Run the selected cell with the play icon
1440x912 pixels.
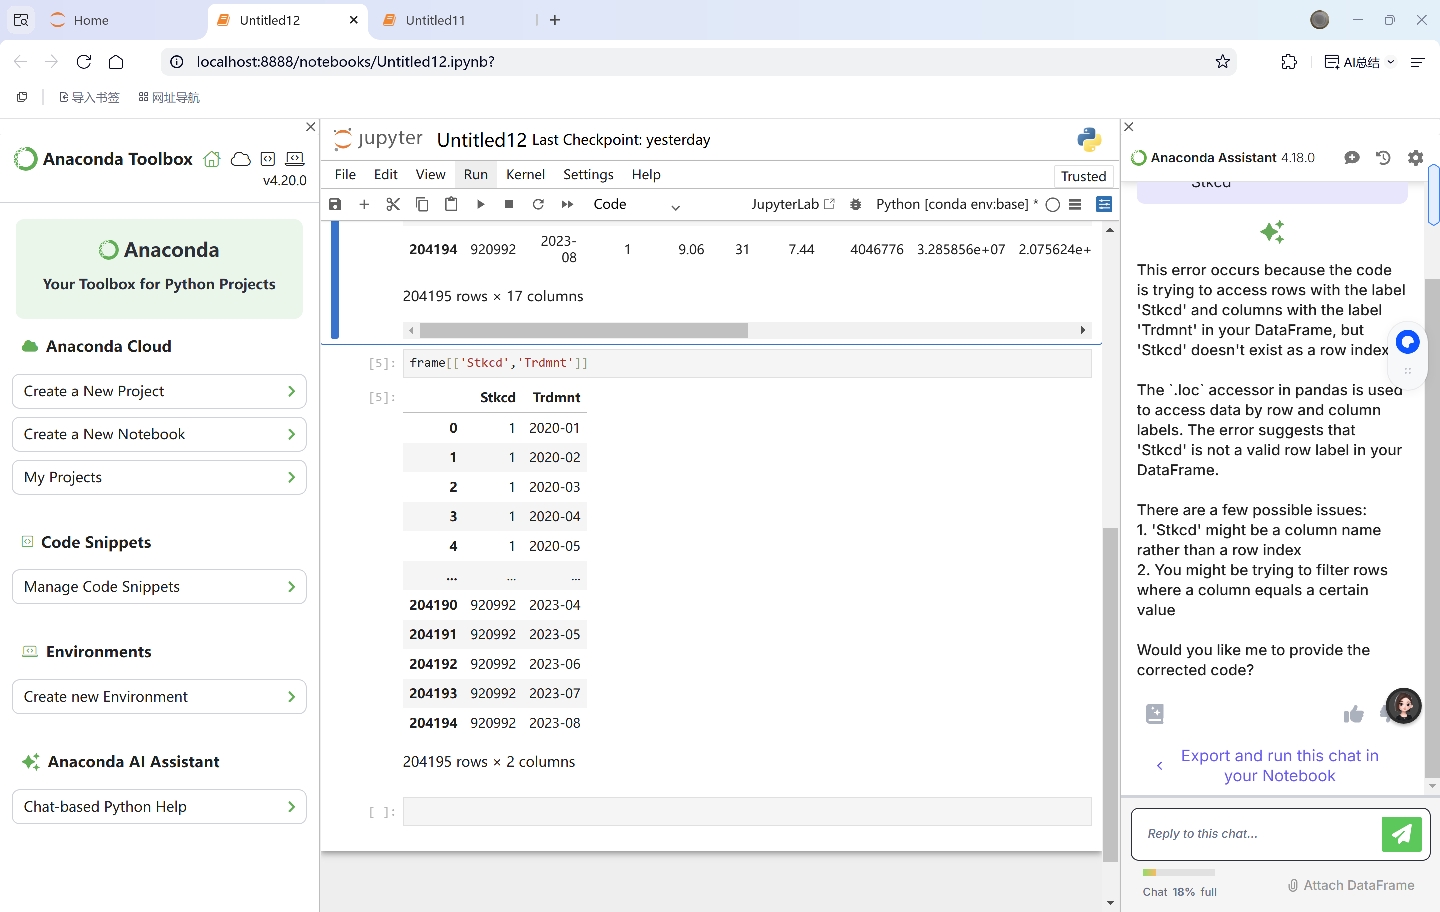(x=481, y=204)
